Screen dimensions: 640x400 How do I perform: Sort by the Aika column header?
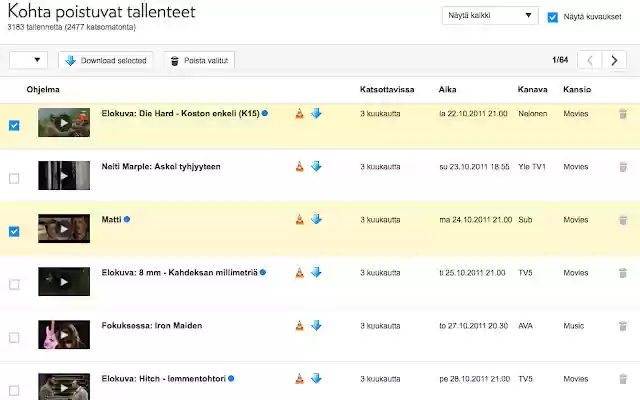tap(447, 89)
